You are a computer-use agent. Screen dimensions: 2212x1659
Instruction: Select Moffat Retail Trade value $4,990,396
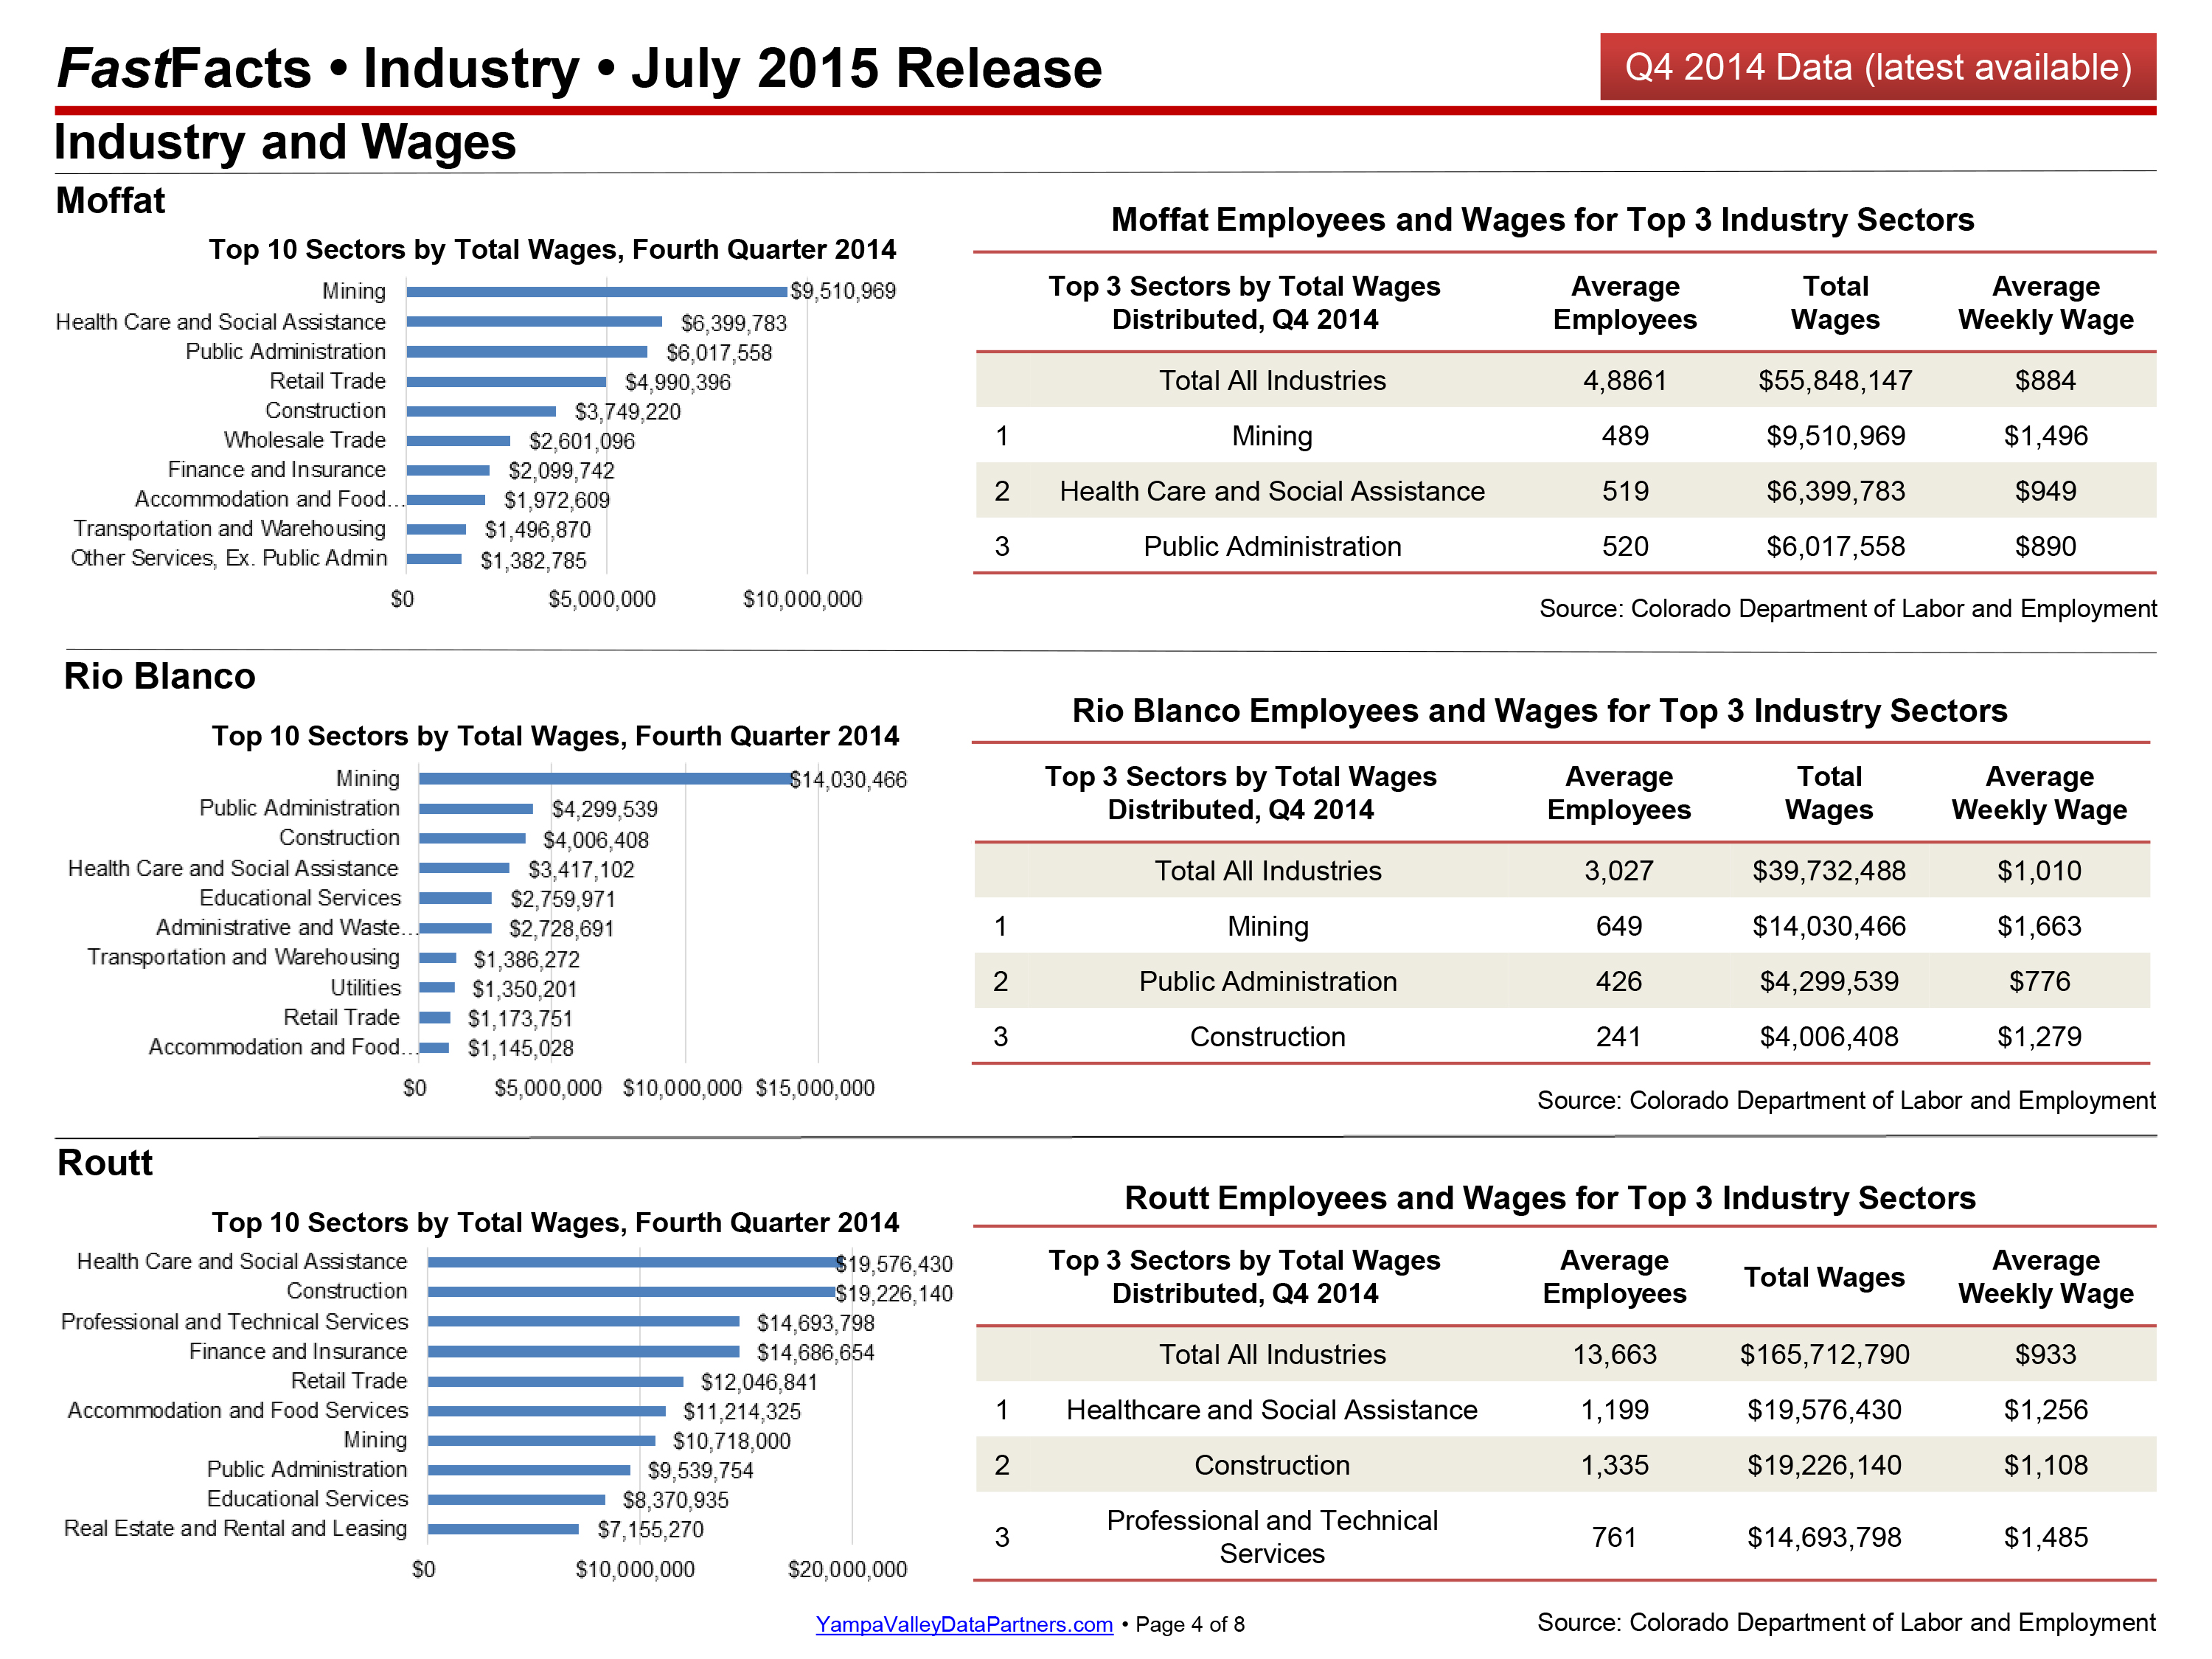pos(678,382)
